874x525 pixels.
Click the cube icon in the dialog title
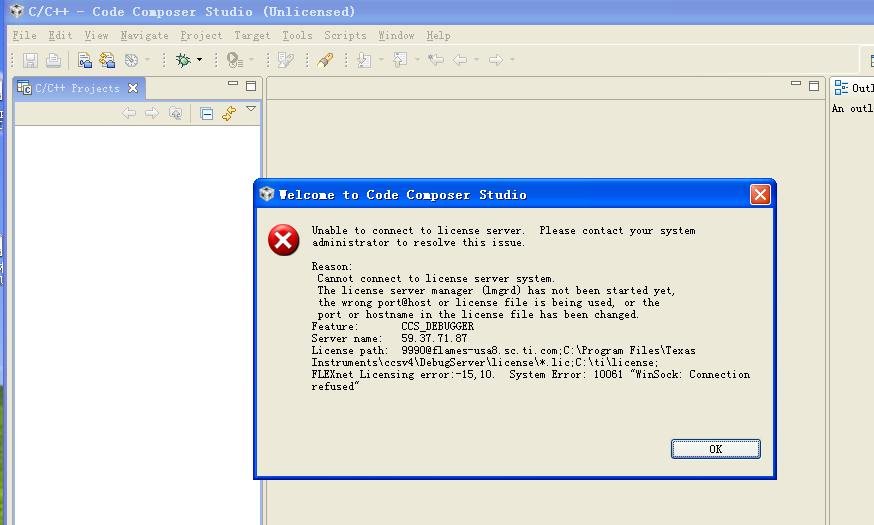point(267,194)
